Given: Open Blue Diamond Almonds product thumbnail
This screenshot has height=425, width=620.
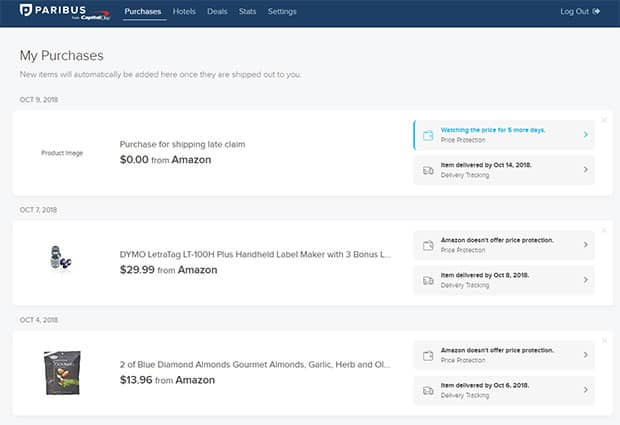Looking at the screenshot, I should 62,373.
